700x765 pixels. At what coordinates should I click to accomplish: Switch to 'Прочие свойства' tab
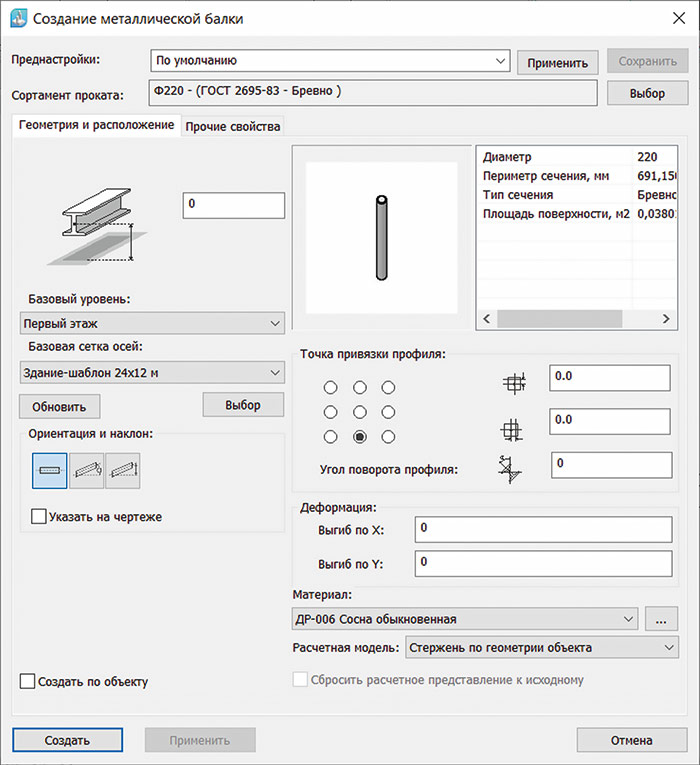[x=233, y=126]
